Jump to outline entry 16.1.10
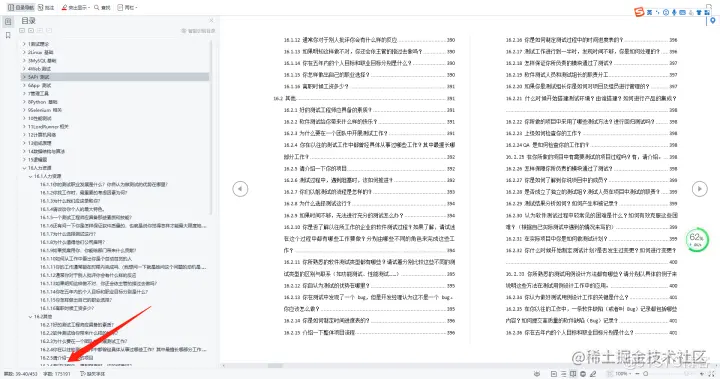The height and width of the screenshot is (379, 720). pyautogui.click(x=86, y=259)
